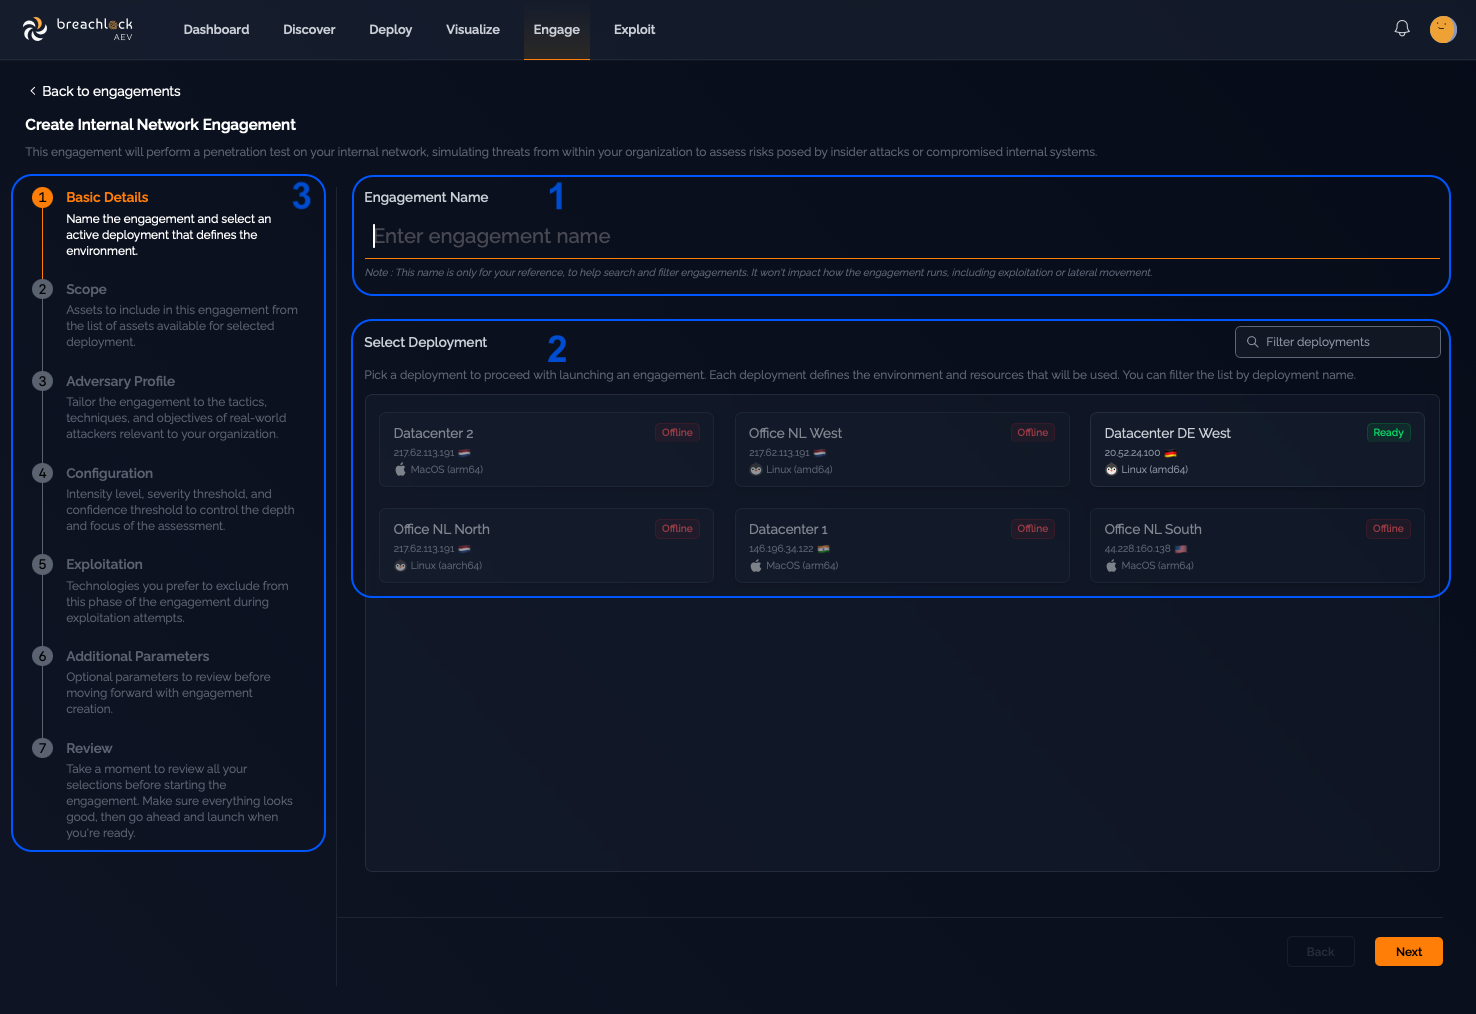Select the Office NL North deployment
The height and width of the screenshot is (1014, 1476).
coord(546,545)
